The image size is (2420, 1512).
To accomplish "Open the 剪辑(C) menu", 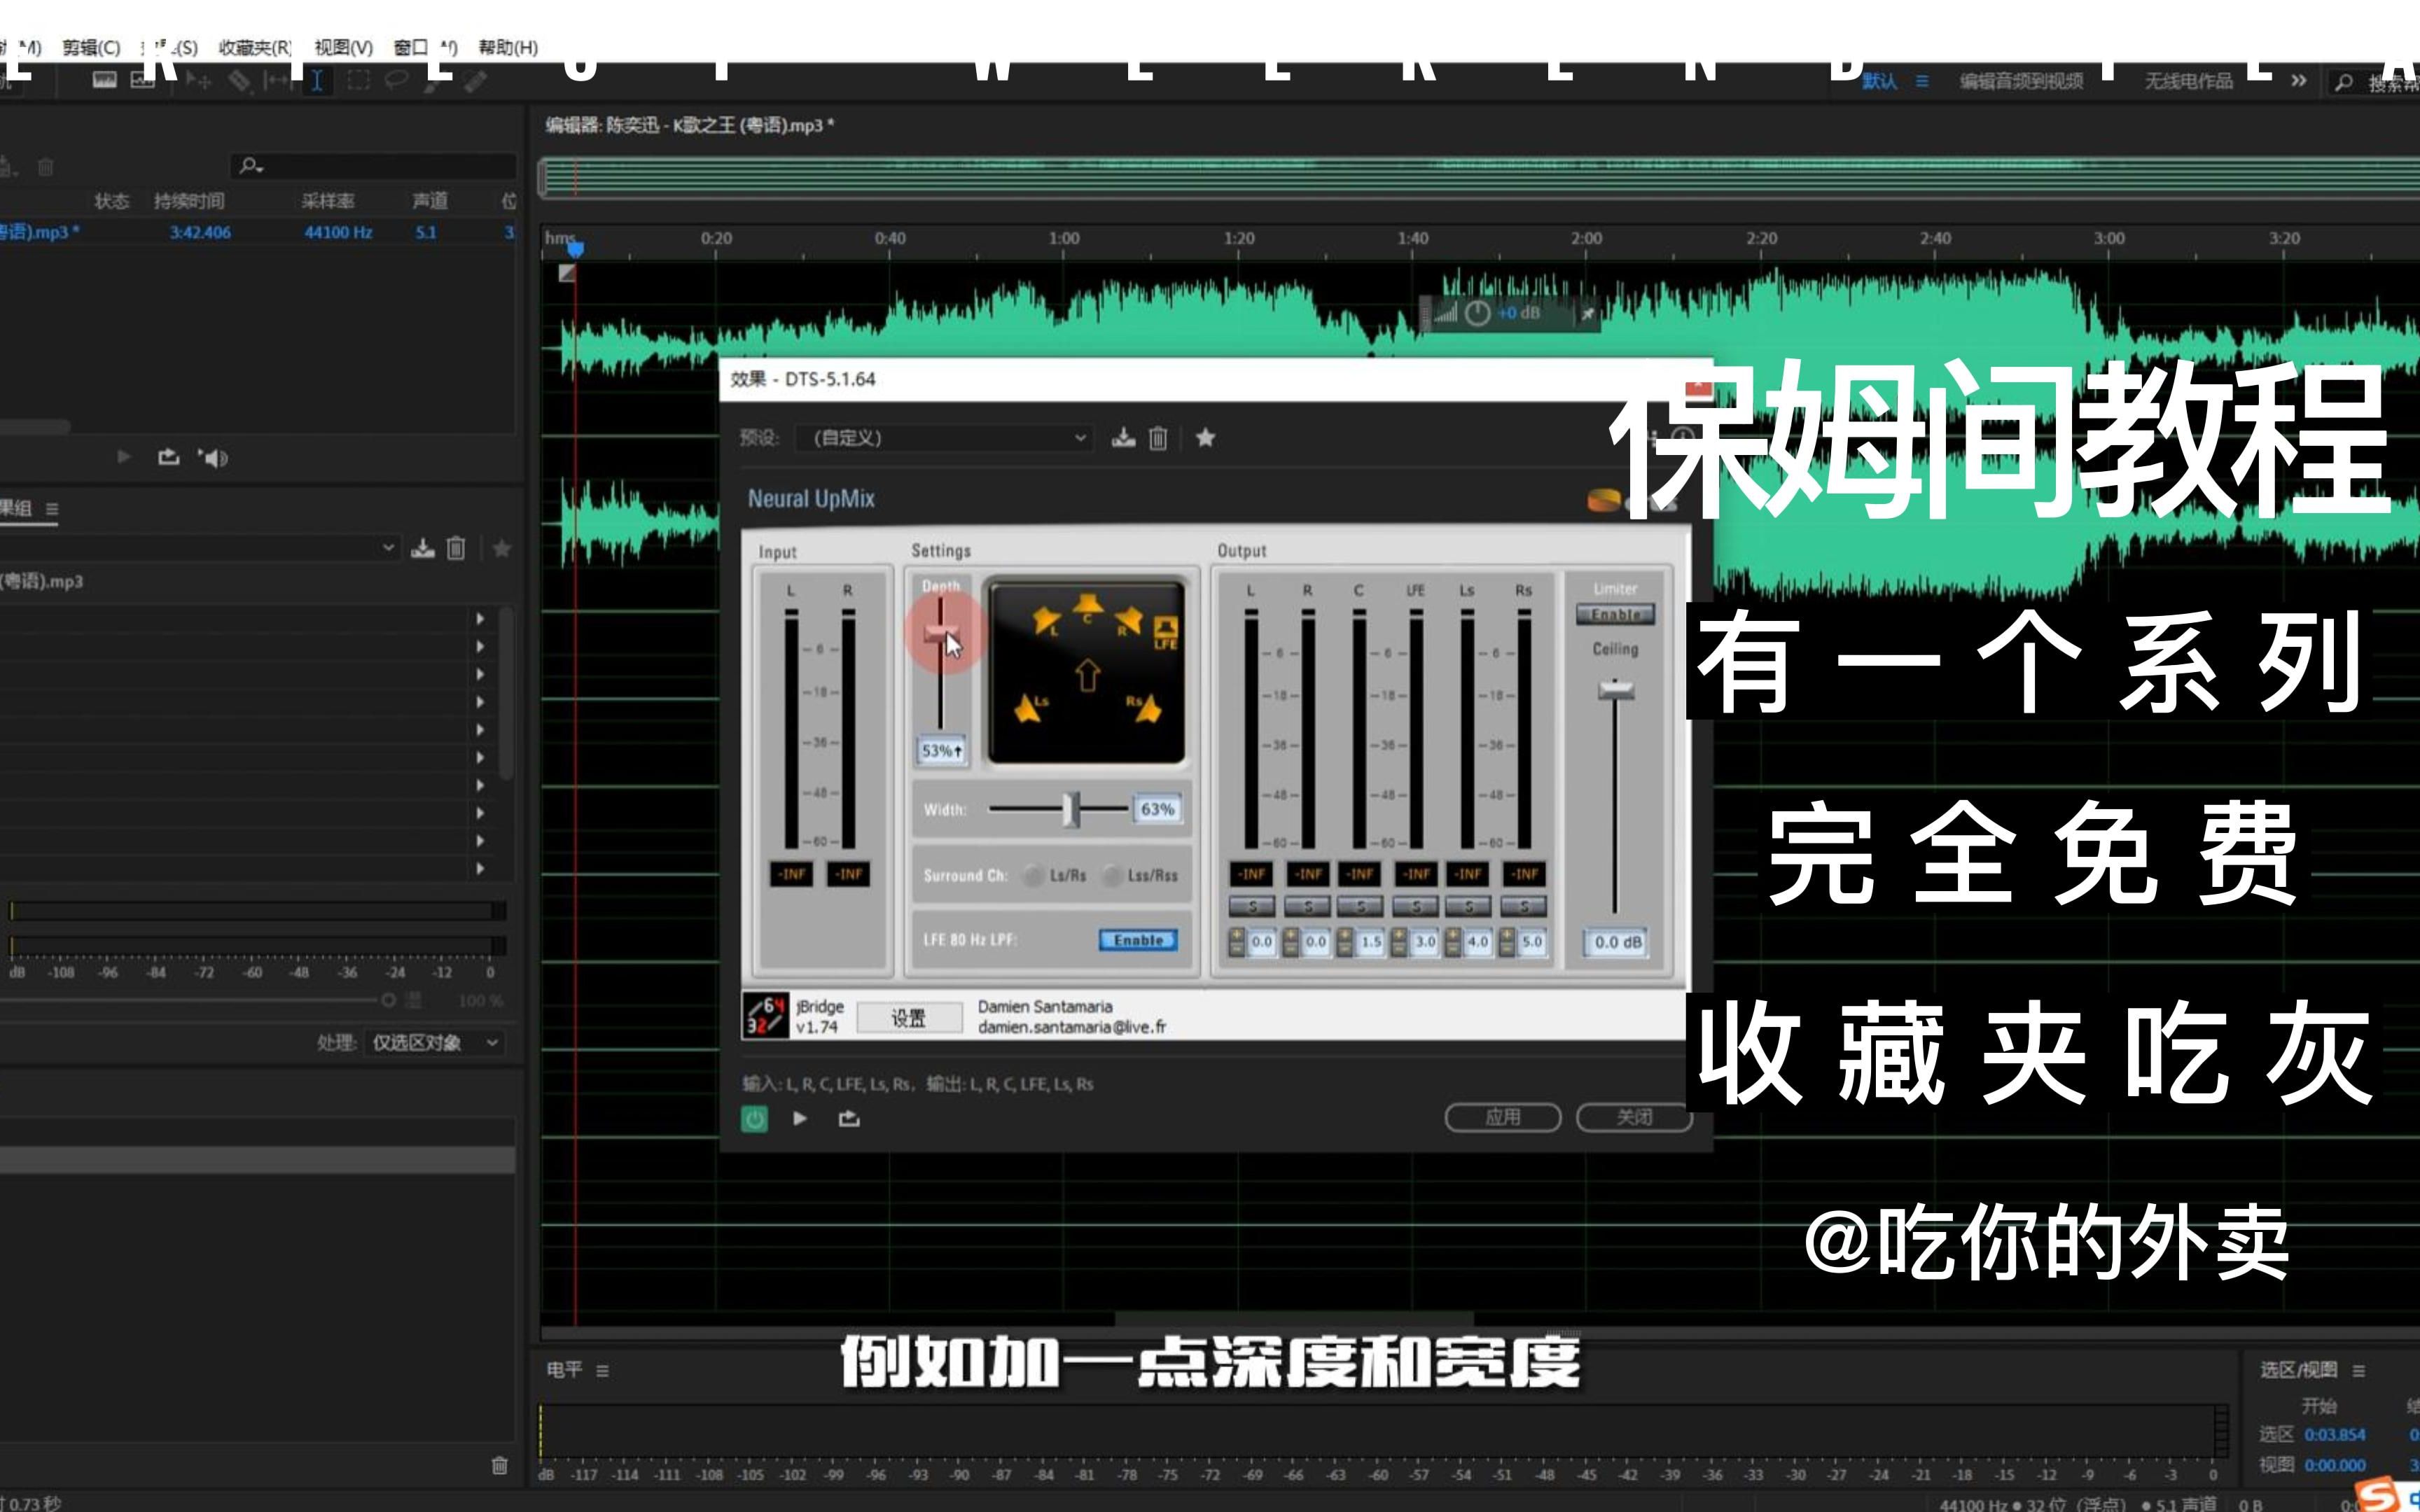I will (91, 47).
